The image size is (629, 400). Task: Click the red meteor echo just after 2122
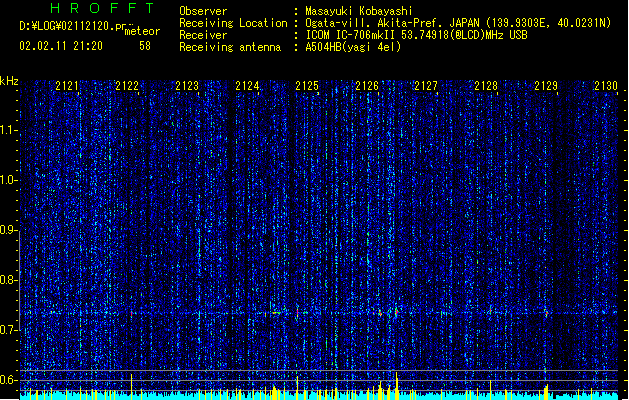(x=132, y=314)
